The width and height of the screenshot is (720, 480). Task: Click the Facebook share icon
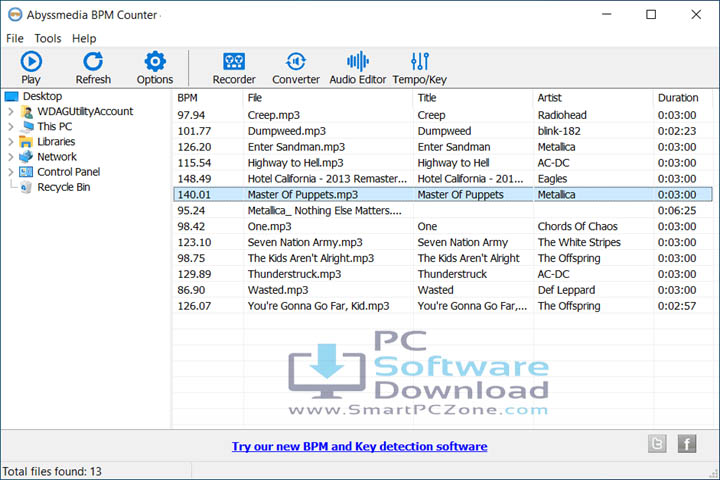(687, 444)
